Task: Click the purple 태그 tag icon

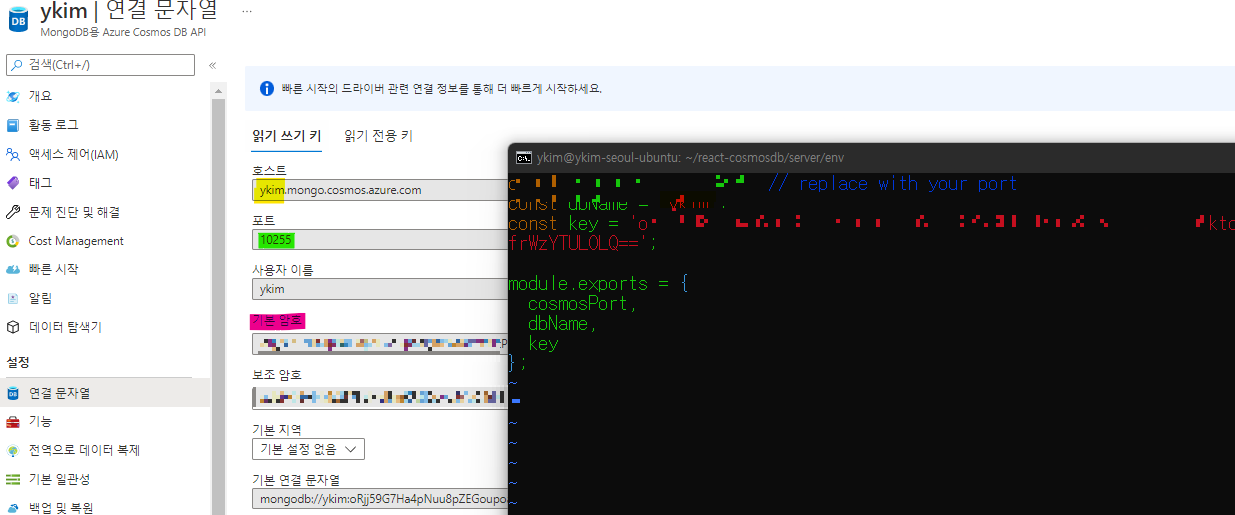Action: point(13,183)
